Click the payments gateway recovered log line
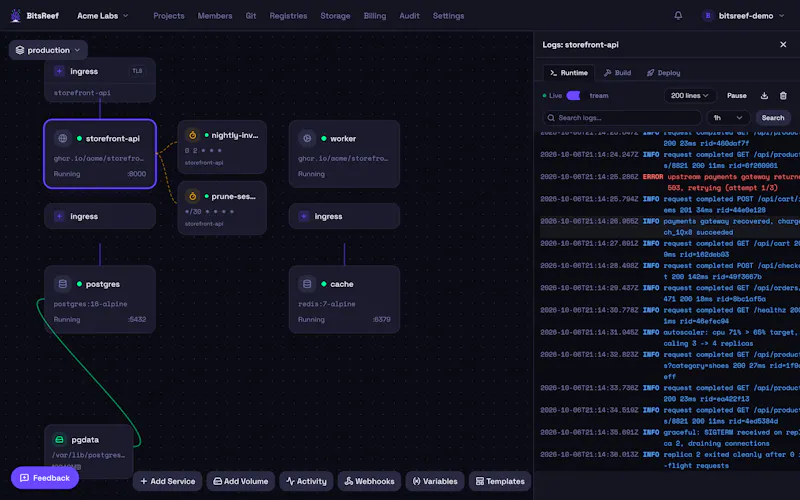Screen dimensions: 800x500 670,227
